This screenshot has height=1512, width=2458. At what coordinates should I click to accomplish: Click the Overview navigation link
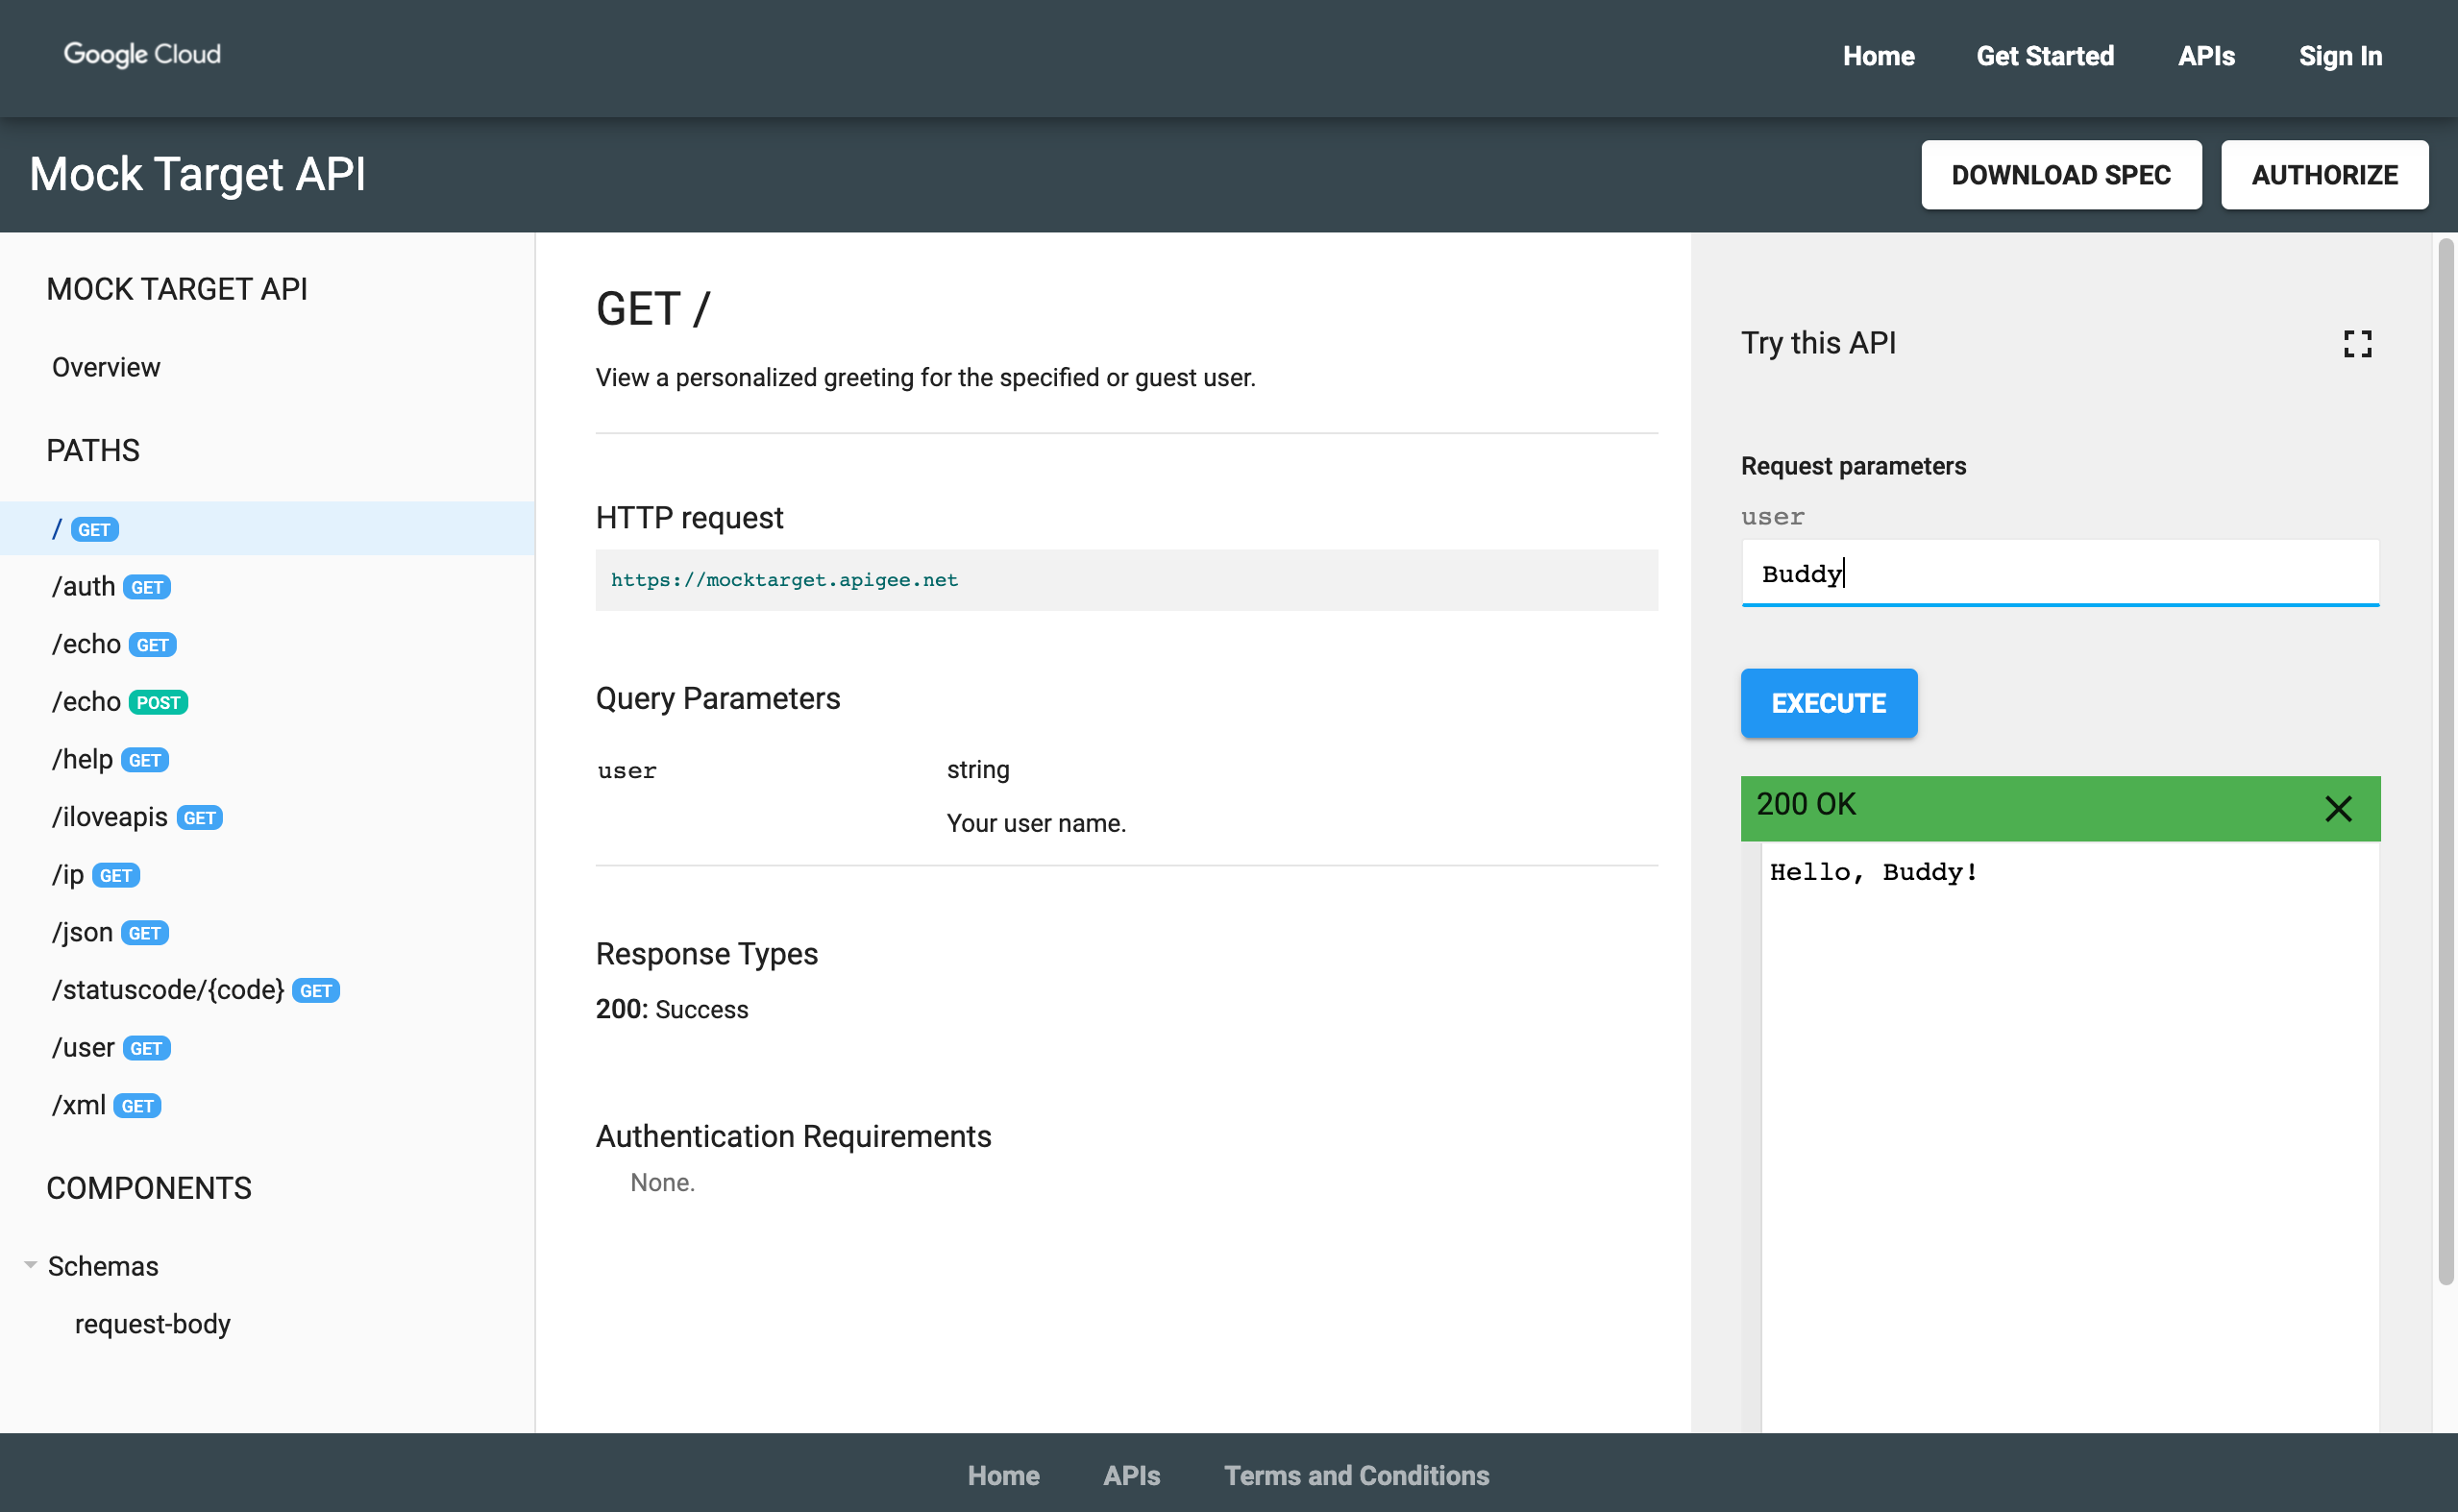tap(104, 365)
